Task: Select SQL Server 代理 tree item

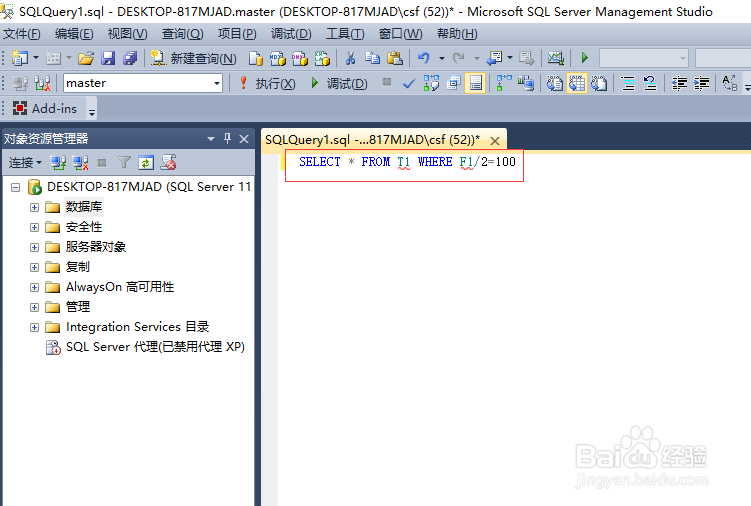Action: [155, 347]
